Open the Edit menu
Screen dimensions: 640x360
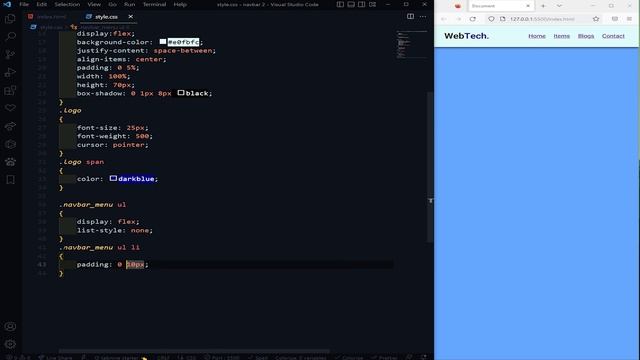(42, 4)
